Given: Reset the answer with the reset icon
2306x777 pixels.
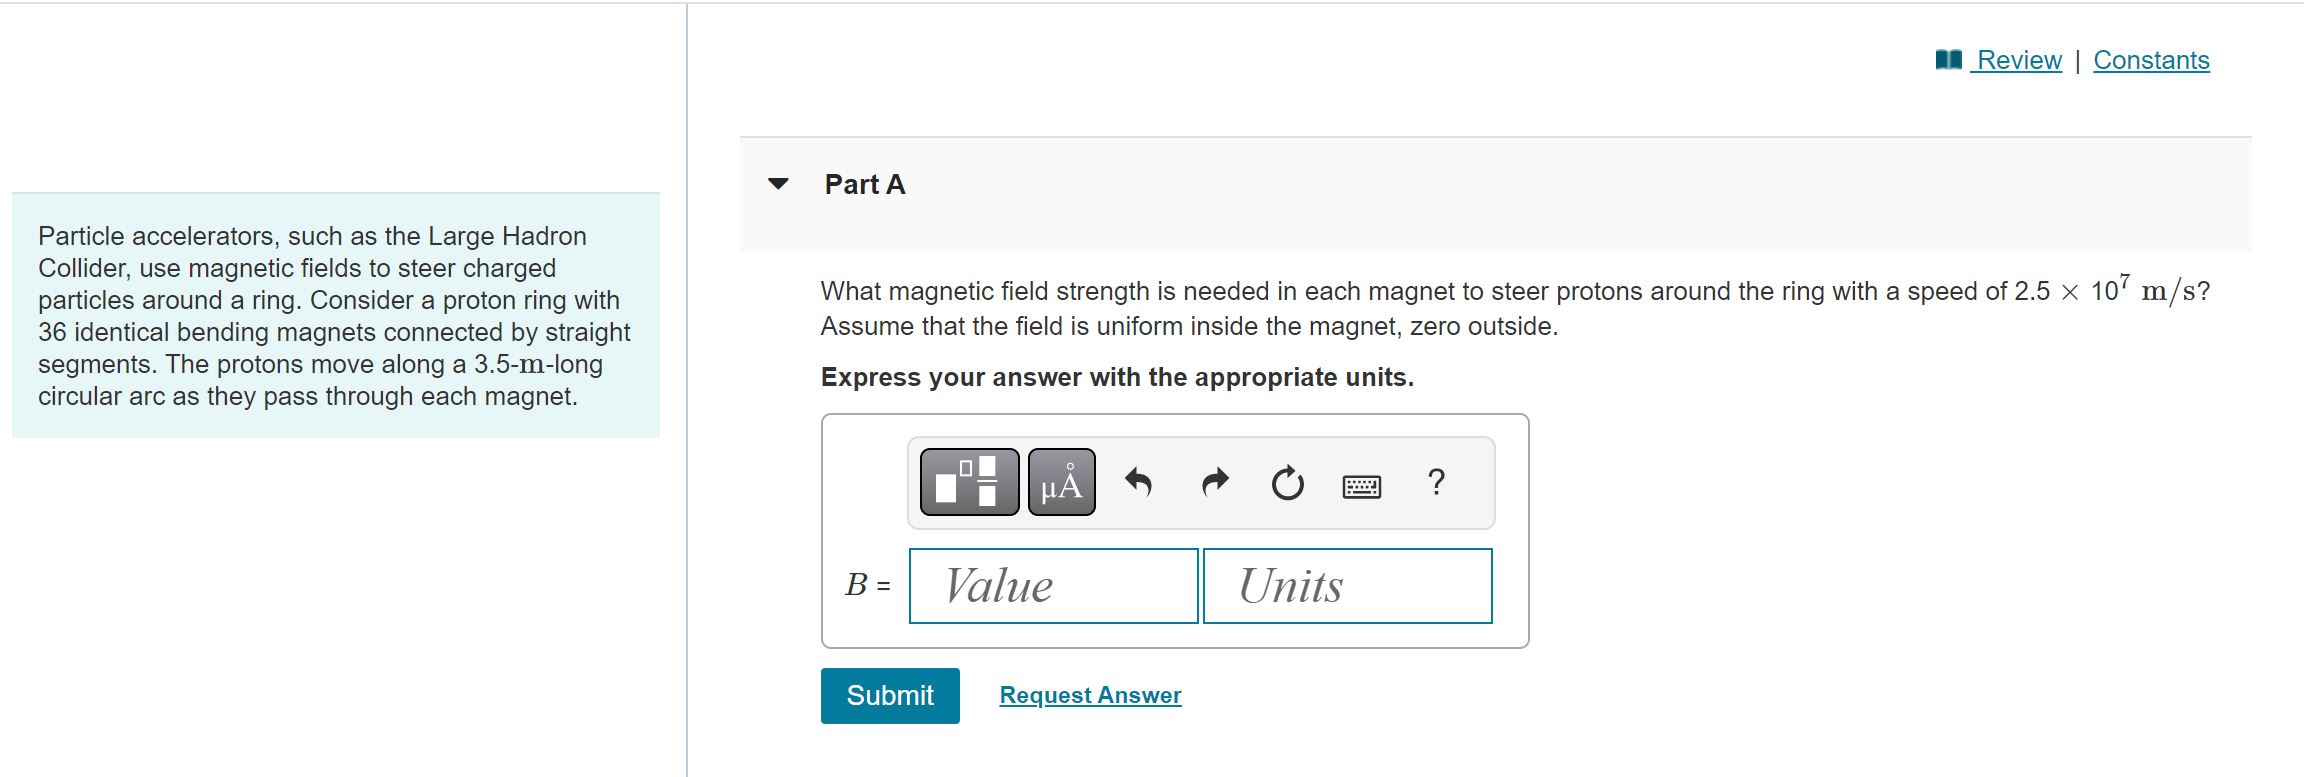Looking at the screenshot, I should pos(1286,483).
